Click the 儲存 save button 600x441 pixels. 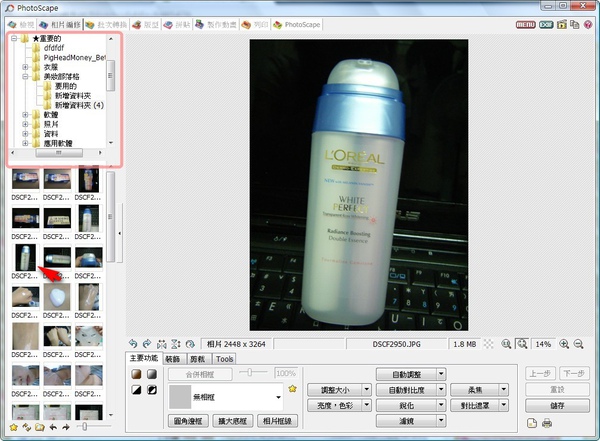point(557,405)
